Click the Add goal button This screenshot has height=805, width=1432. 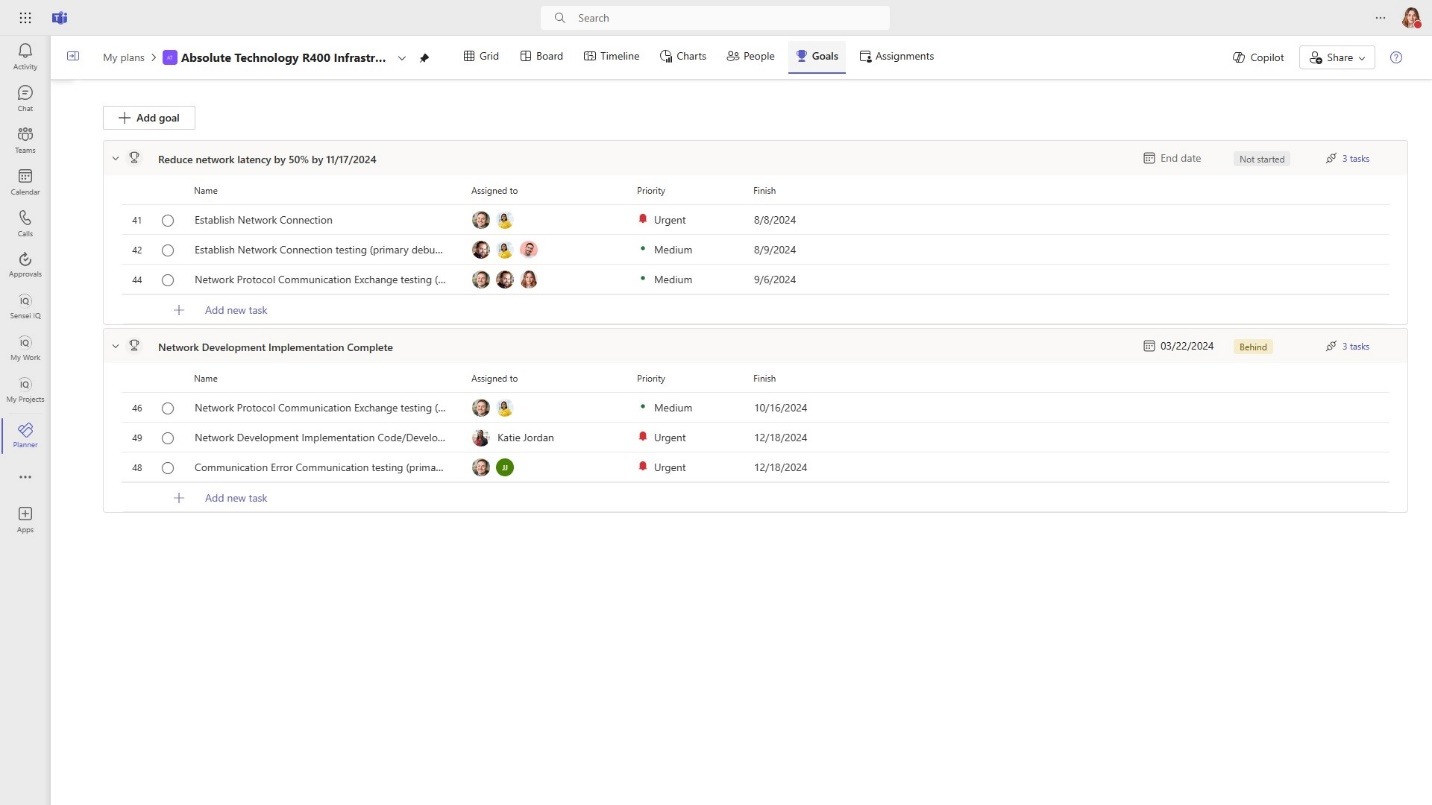tap(149, 118)
